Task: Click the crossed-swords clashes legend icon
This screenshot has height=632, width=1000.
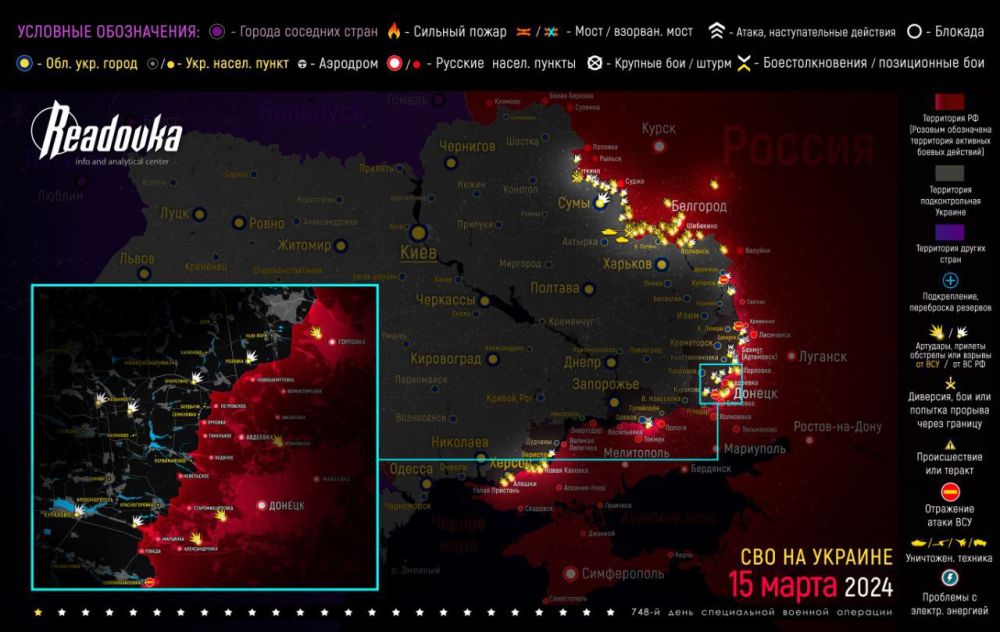Action: tap(745, 64)
